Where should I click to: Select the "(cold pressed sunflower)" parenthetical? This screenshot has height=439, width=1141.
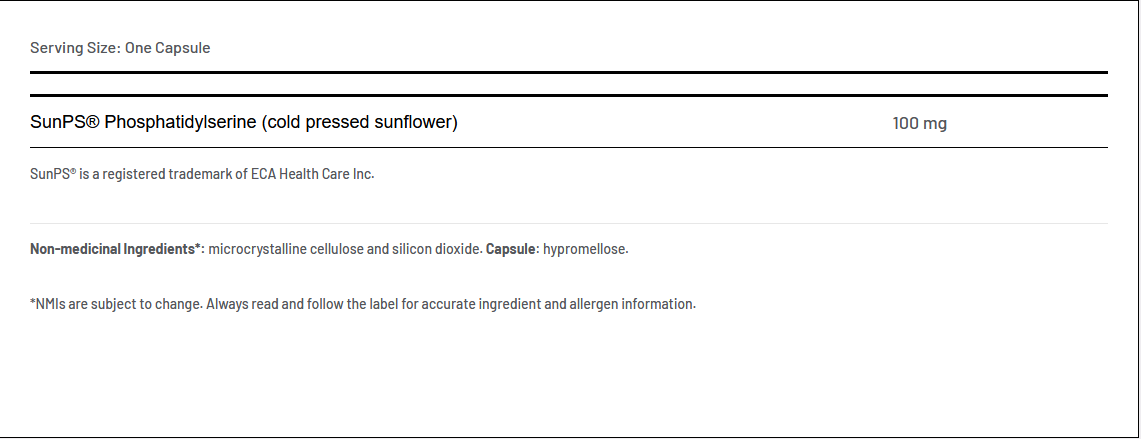(x=360, y=122)
